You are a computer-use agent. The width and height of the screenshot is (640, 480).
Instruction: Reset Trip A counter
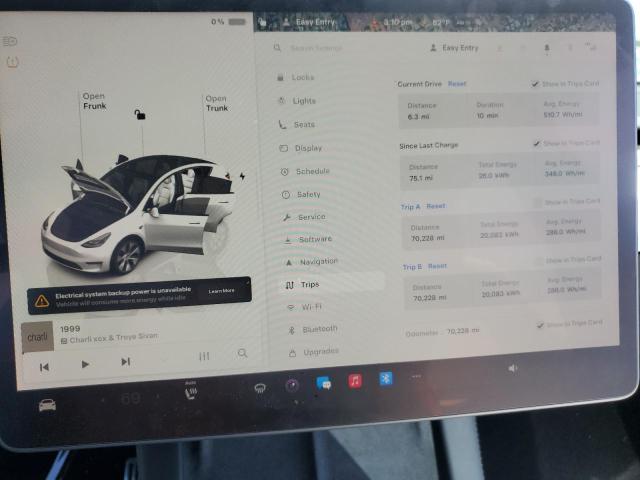pyautogui.click(x=436, y=206)
